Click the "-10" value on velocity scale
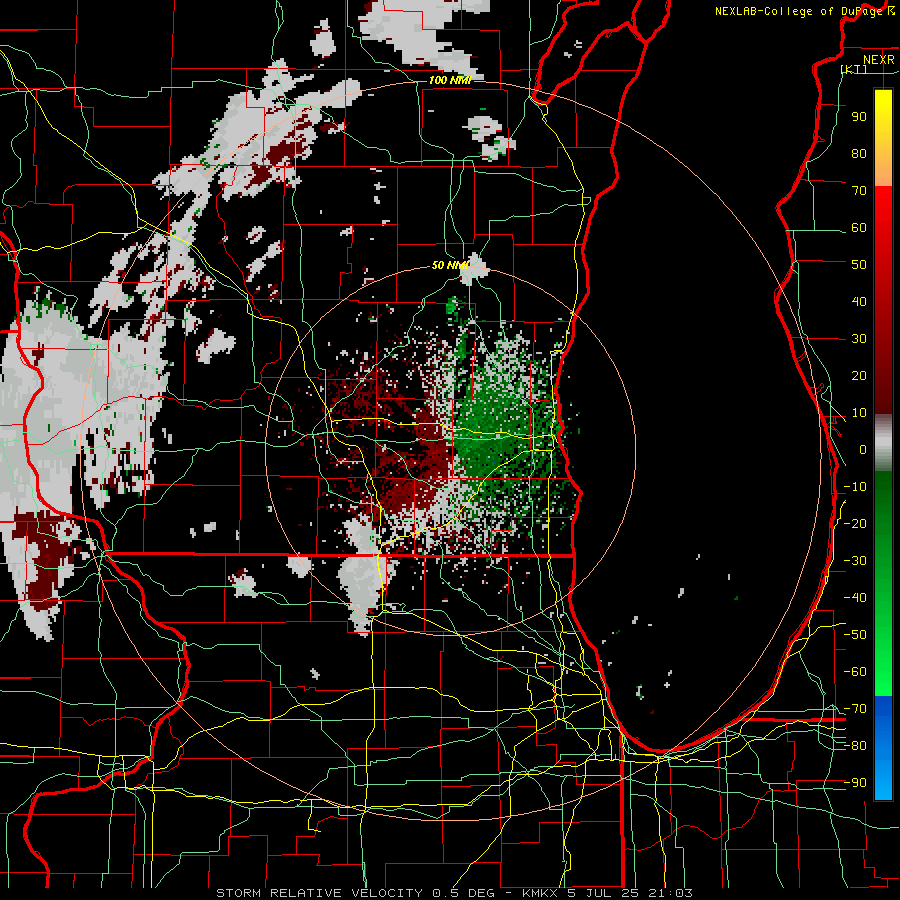The width and height of the screenshot is (900, 900). coord(855,487)
